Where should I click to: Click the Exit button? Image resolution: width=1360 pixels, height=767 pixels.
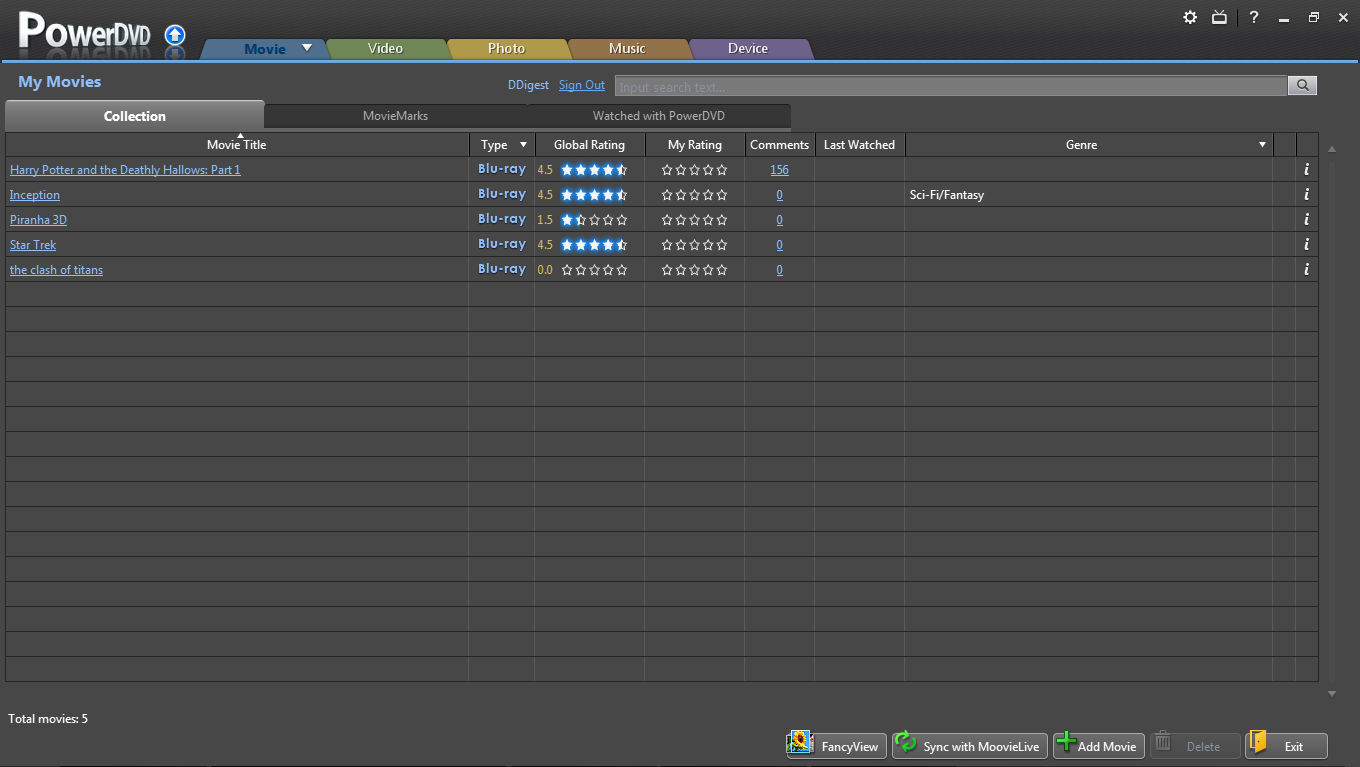tap(1286, 746)
